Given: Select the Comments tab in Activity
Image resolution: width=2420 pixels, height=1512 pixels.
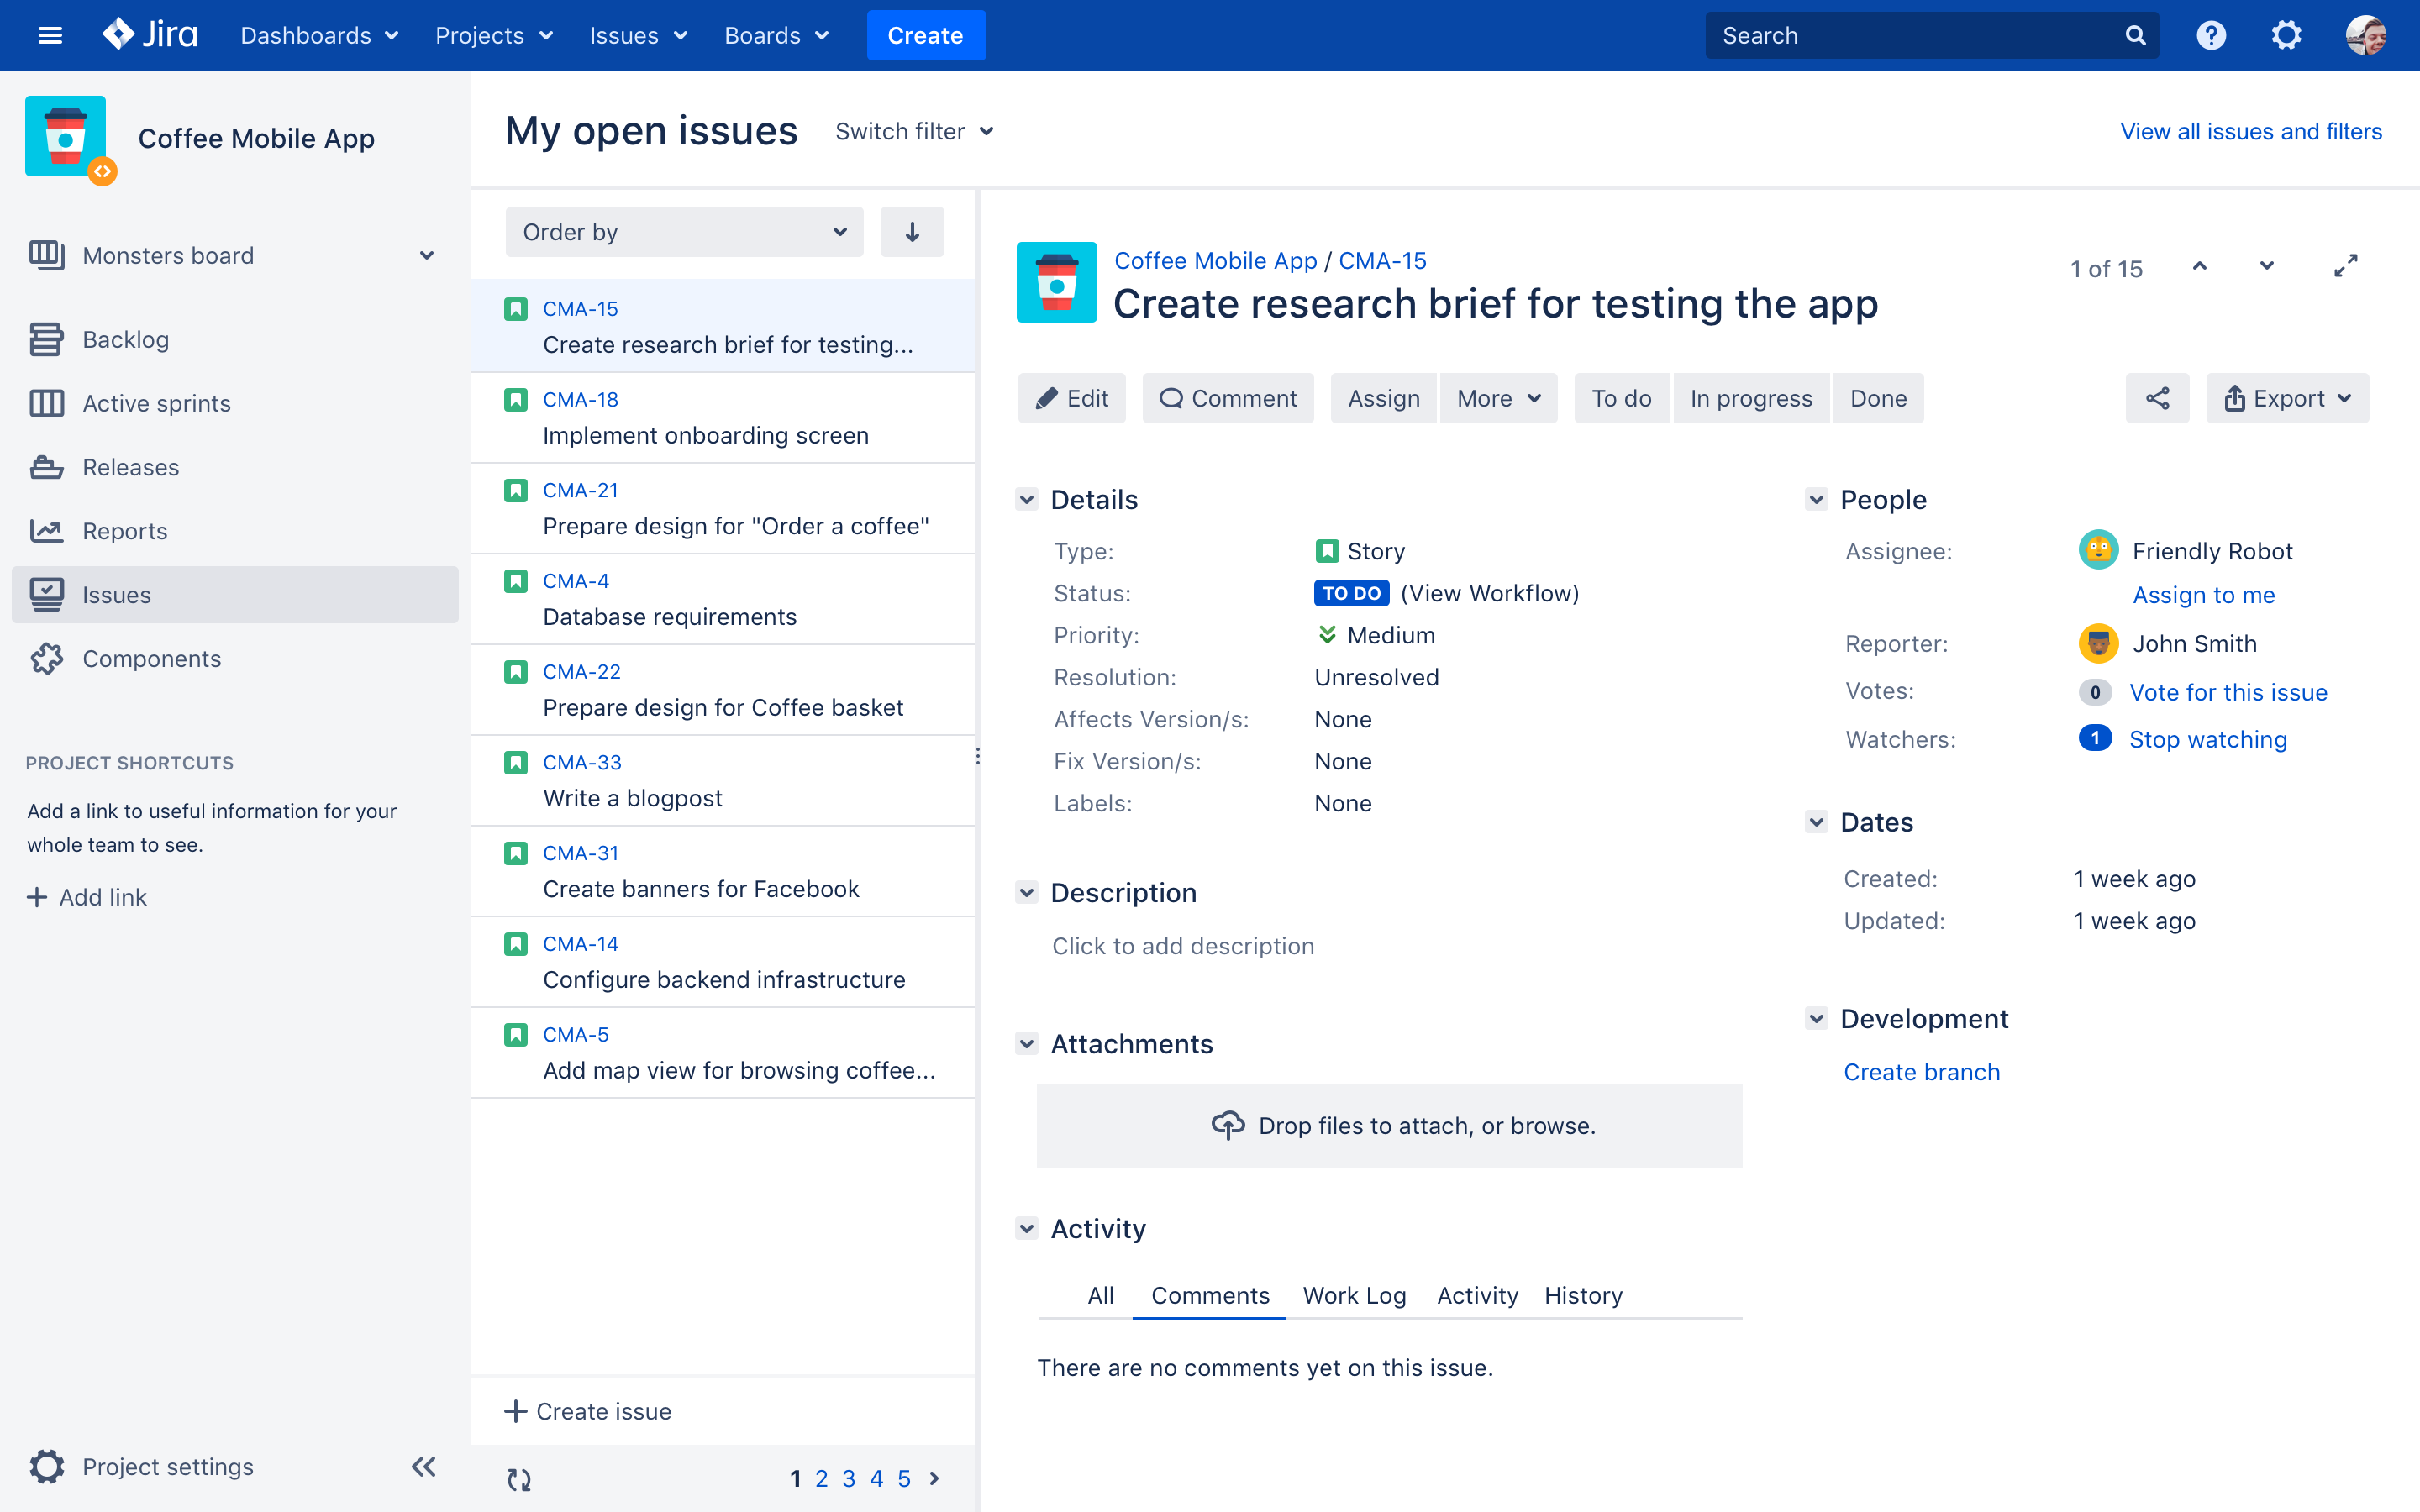Looking at the screenshot, I should [1209, 1296].
